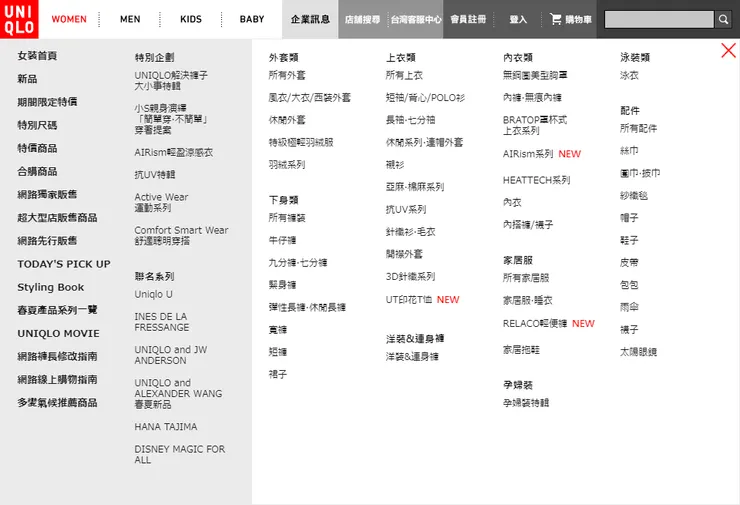Open Active Wear 運動系列
This screenshot has height=505, width=740.
pyautogui.click(x=161, y=202)
